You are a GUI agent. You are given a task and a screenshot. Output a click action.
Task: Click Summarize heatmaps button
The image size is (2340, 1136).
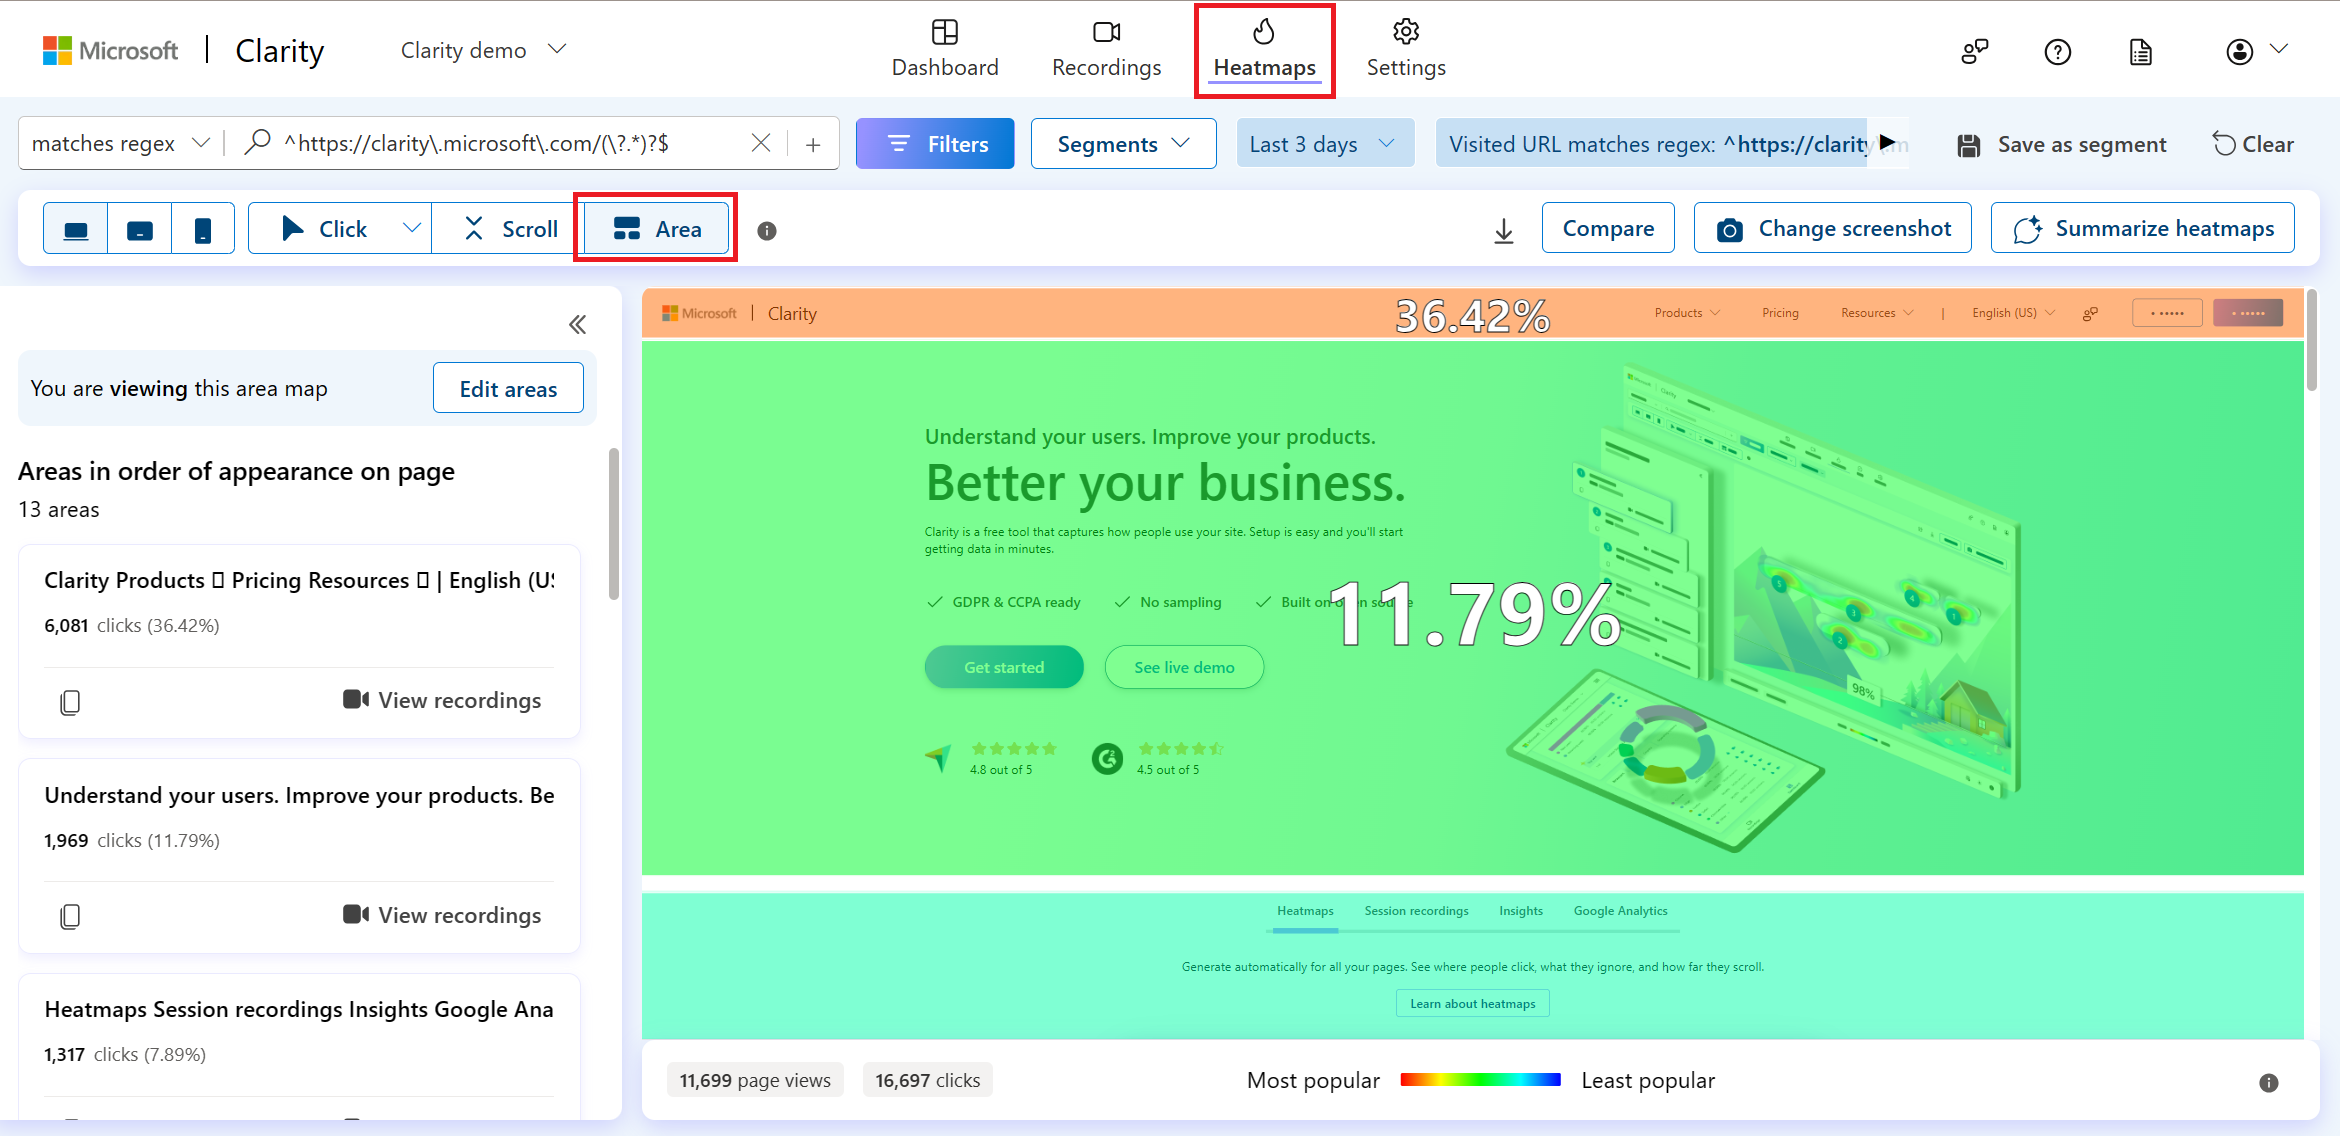tap(2143, 229)
